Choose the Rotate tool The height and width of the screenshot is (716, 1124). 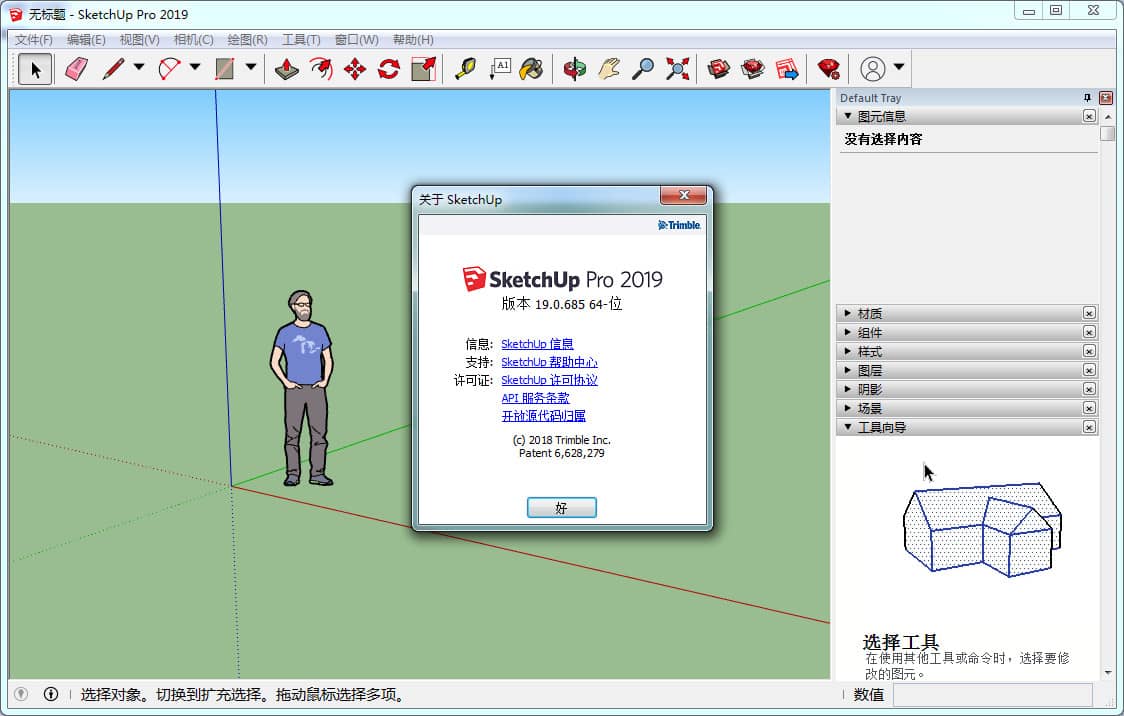click(x=389, y=69)
